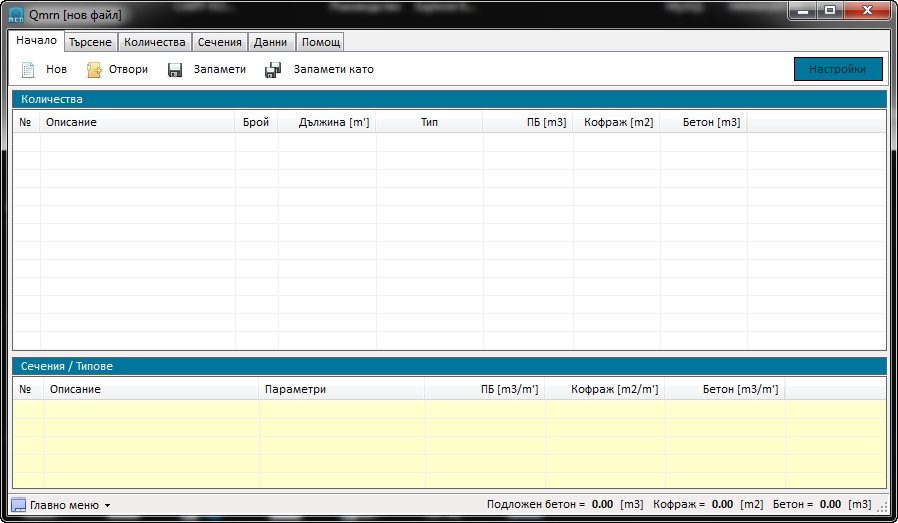Switch to the Търсене tab
This screenshot has height=523, width=898.
pyautogui.click(x=91, y=42)
